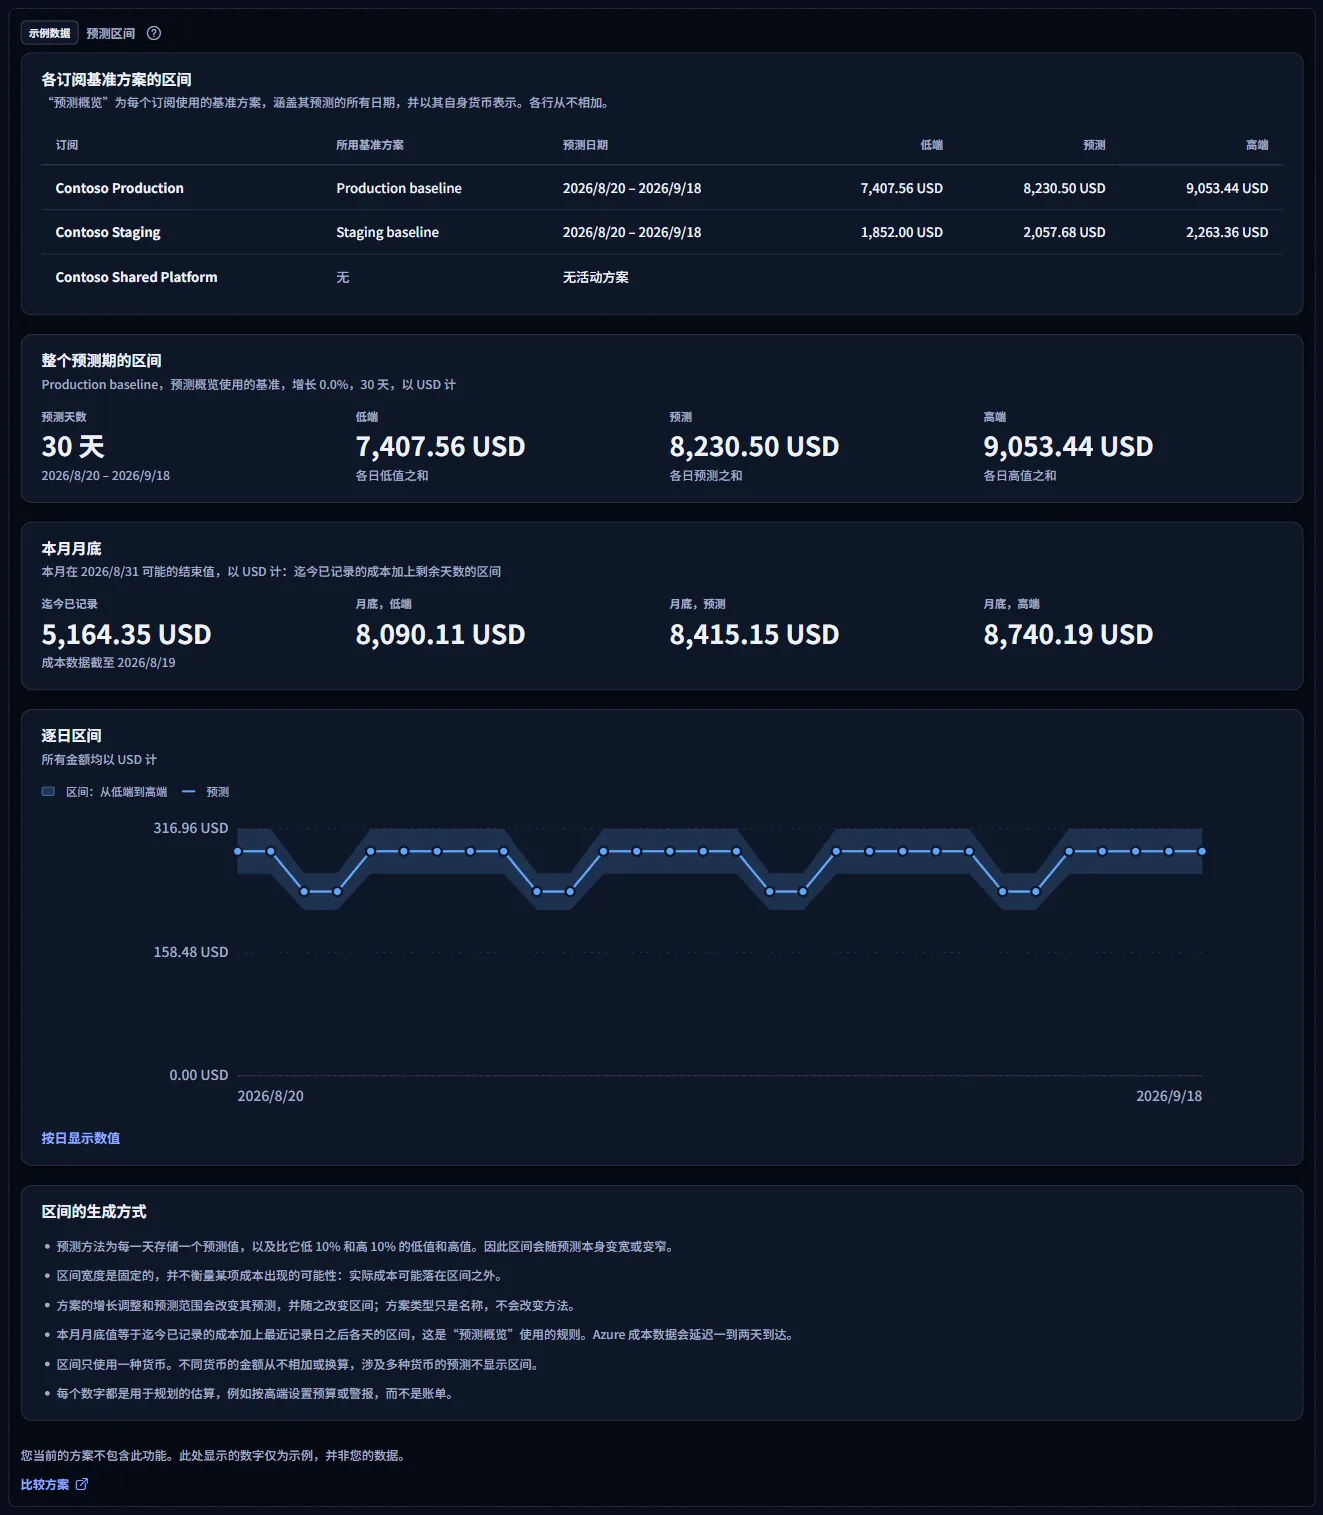Click the 8,090.11 USD month-end low
This screenshot has width=1323, height=1515.
click(x=440, y=634)
